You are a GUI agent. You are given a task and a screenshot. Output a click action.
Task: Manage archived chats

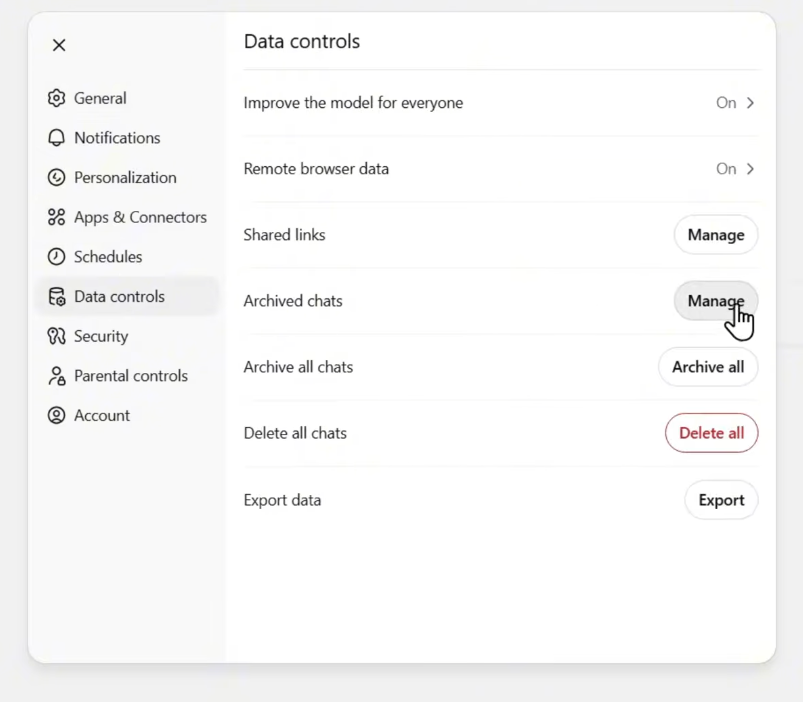pyautogui.click(x=715, y=301)
